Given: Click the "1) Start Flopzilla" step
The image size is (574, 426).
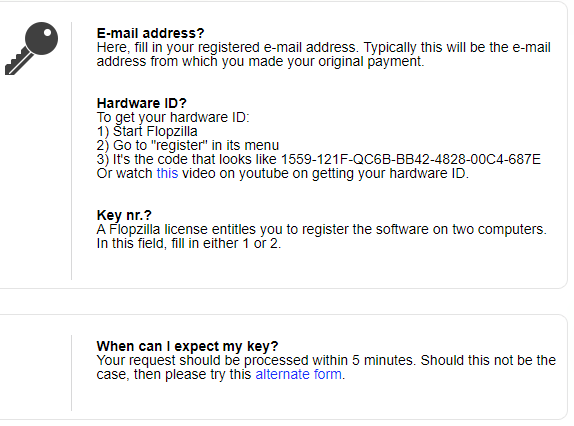Looking at the screenshot, I should tap(147, 131).
